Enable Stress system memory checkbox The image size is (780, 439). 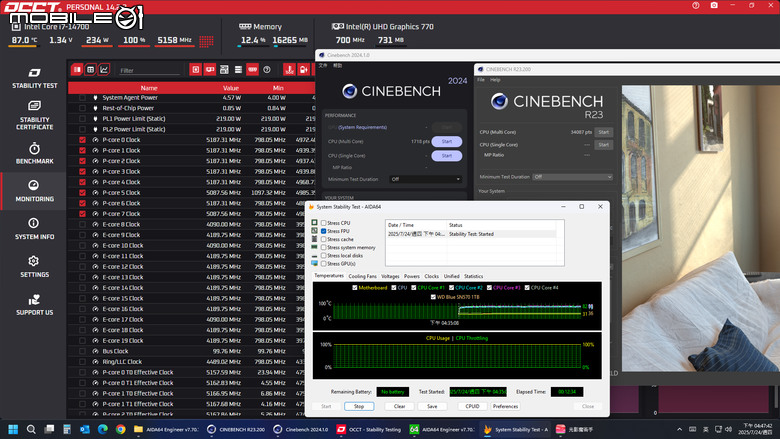pyautogui.click(x=324, y=247)
